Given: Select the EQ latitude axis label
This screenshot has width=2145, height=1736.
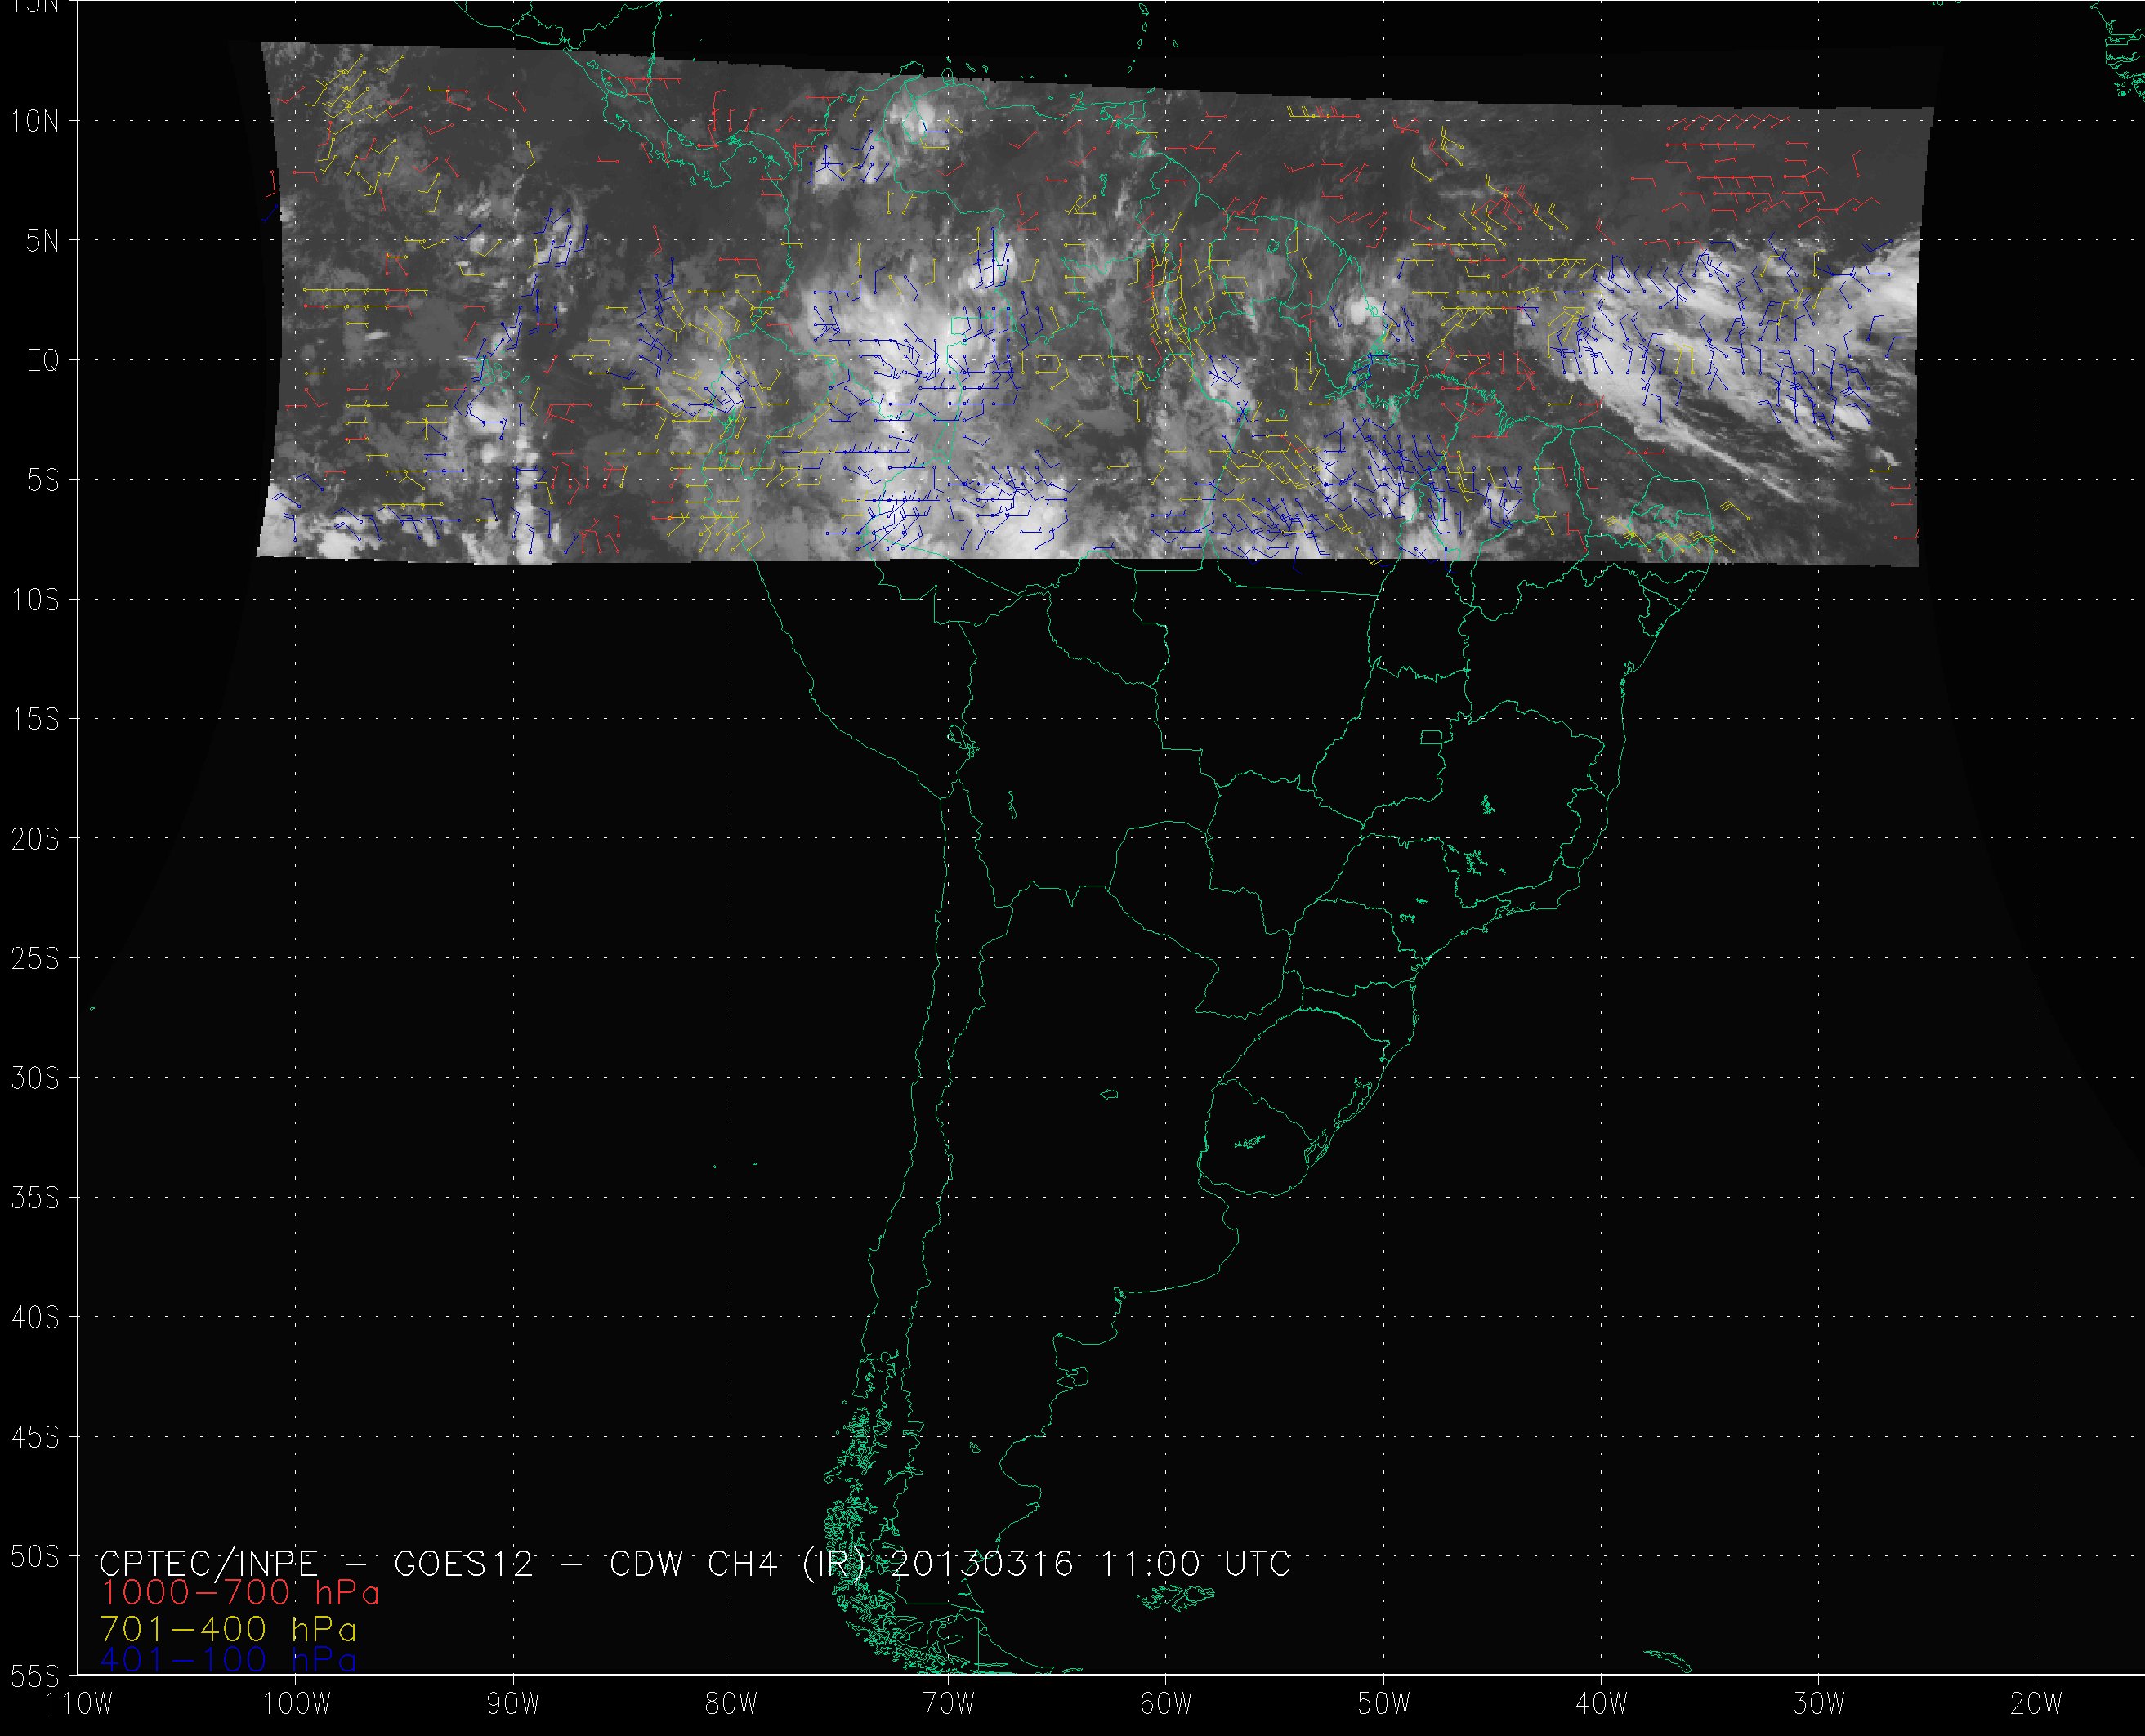Looking at the screenshot, I should tap(42, 361).
